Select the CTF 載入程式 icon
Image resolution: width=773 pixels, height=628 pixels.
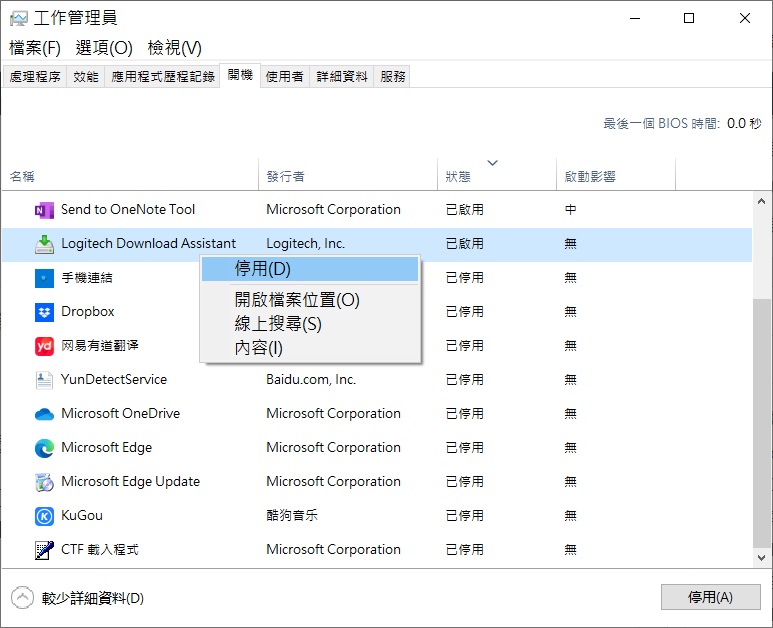click(44, 550)
